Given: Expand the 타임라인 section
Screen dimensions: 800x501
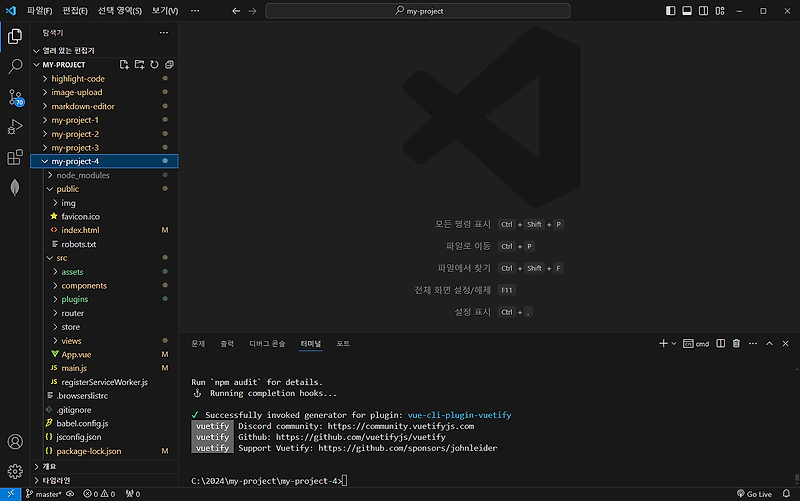Looking at the screenshot, I should [x=104, y=481].
